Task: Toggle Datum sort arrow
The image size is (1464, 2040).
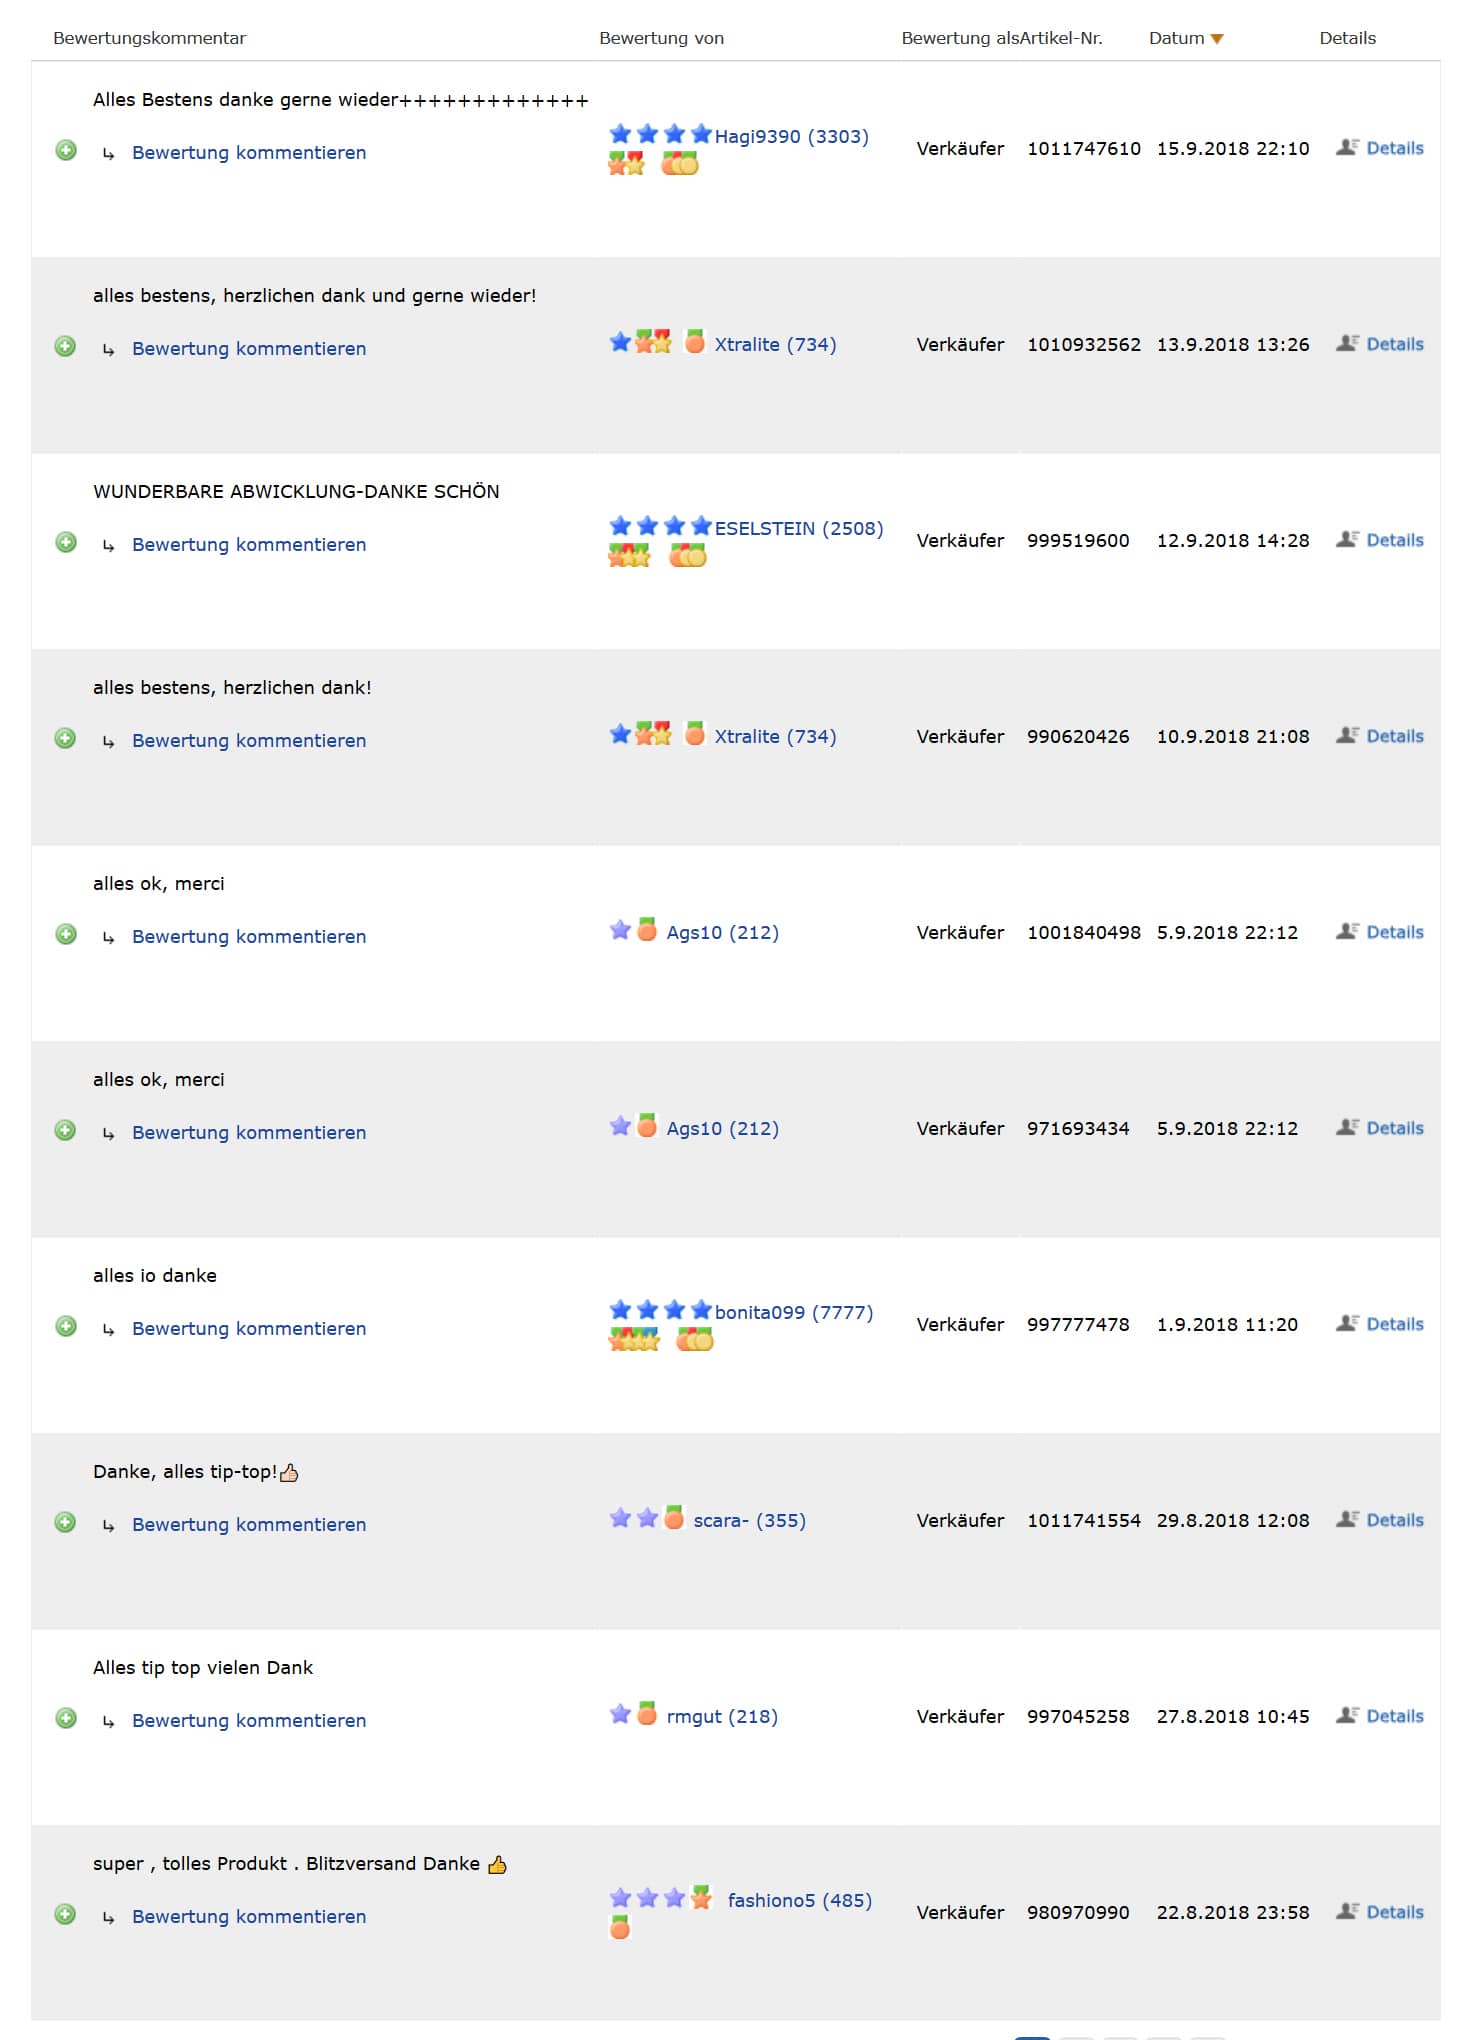Action: tap(1217, 39)
